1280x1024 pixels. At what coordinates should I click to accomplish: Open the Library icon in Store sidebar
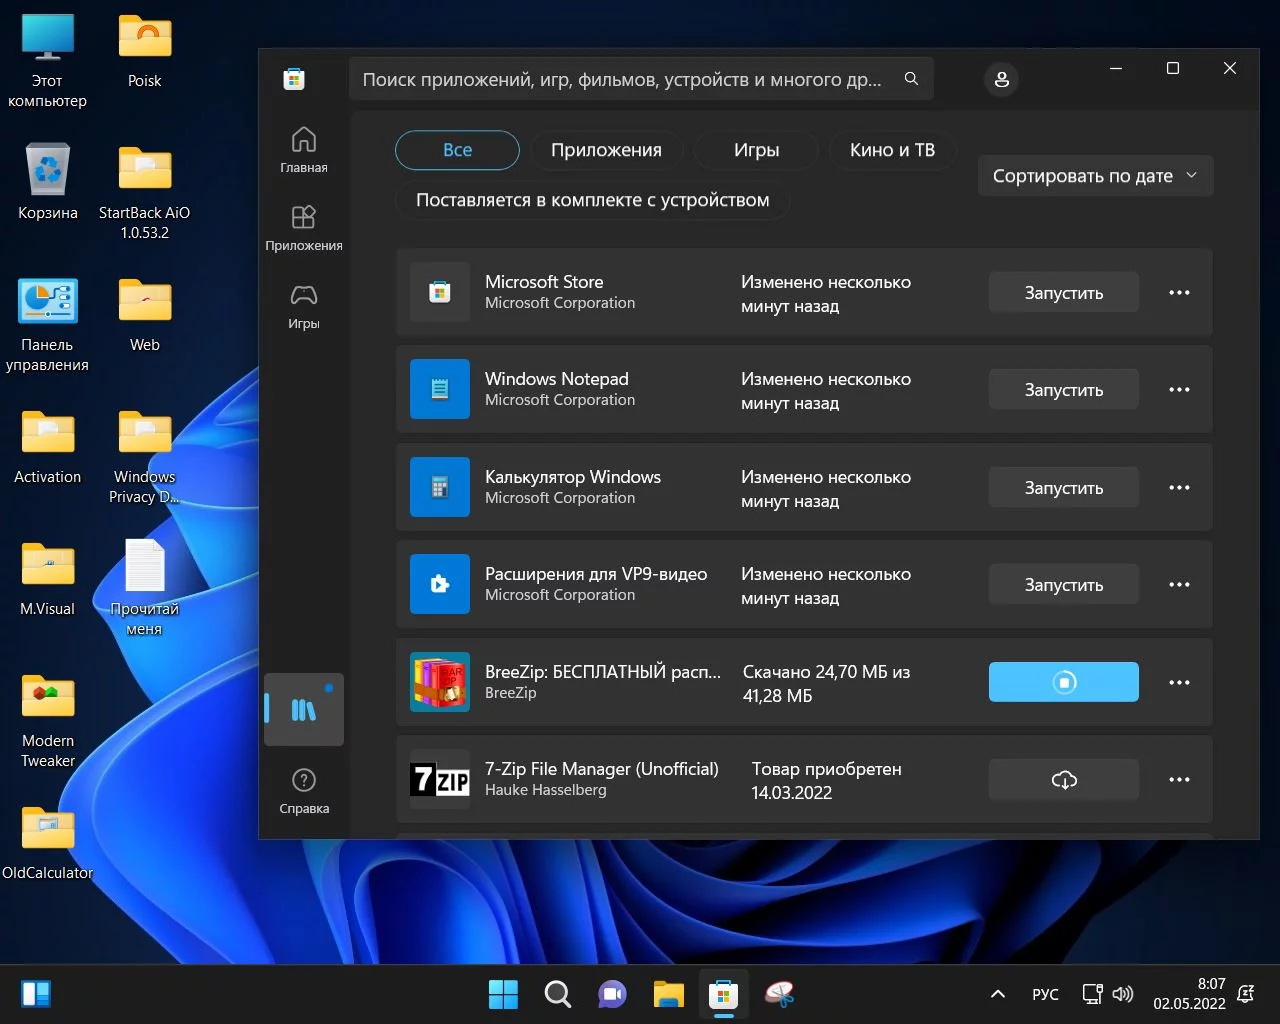[x=303, y=710]
